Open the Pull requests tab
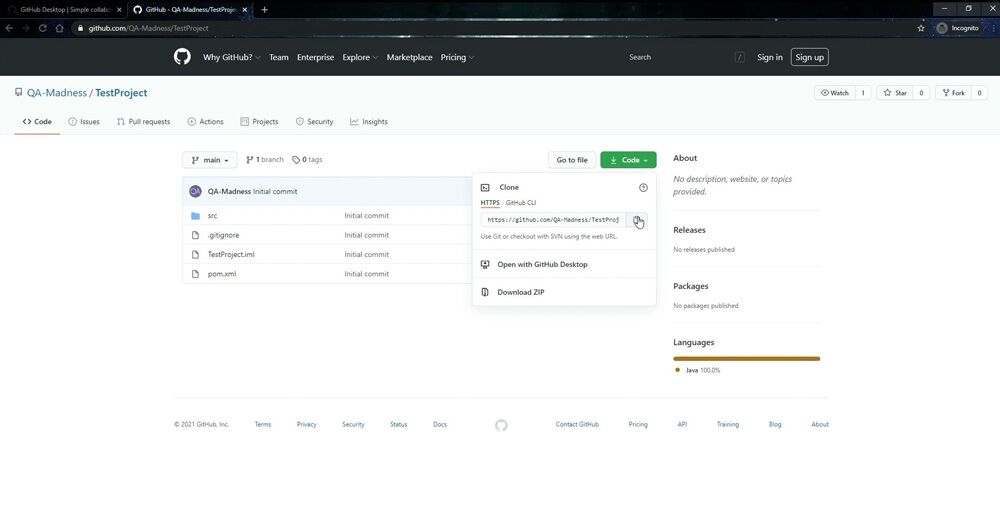 [x=142, y=122]
